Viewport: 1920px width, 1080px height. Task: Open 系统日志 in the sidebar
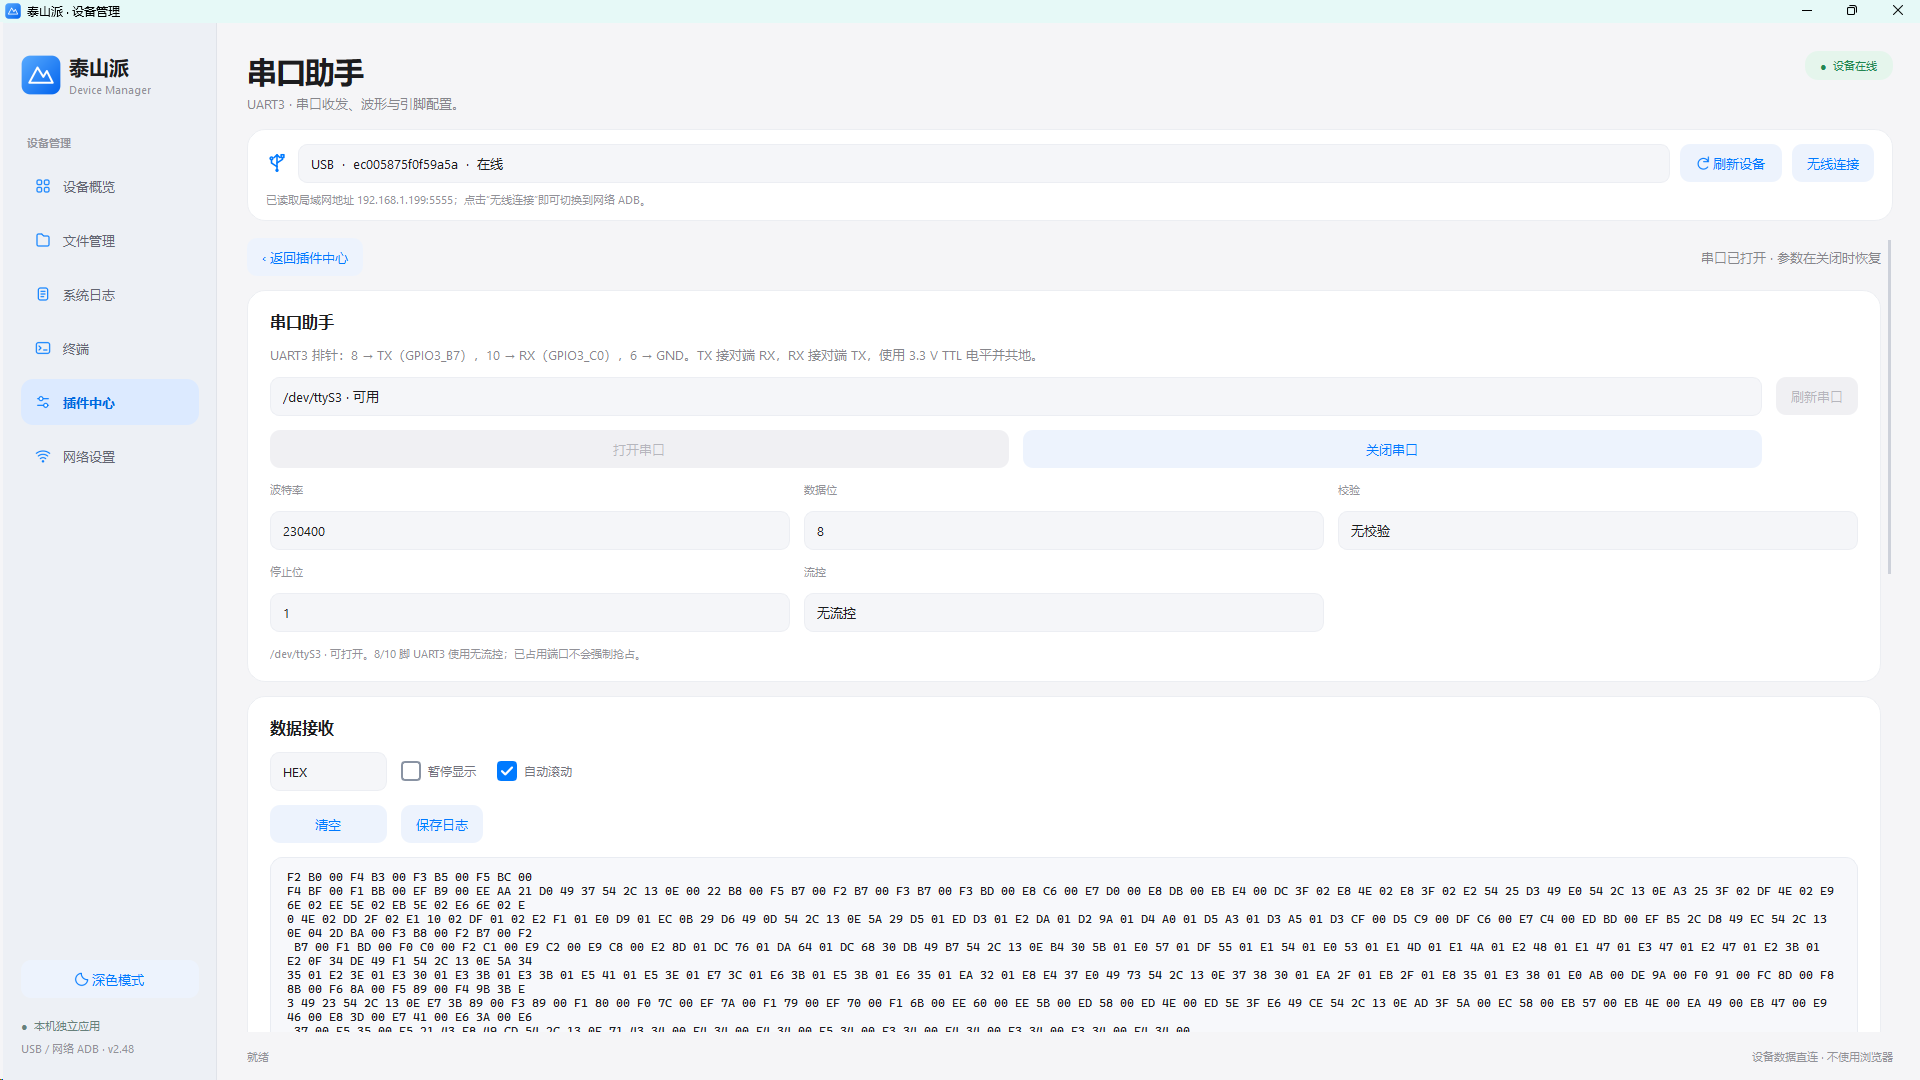click(x=110, y=295)
